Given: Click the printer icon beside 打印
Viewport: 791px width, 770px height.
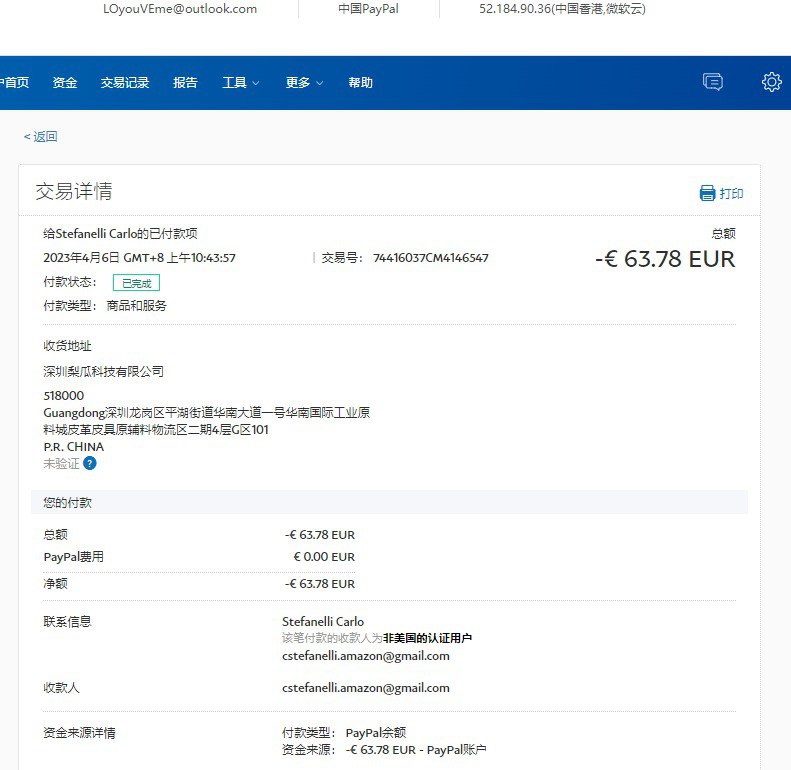Looking at the screenshot, I should click(x=707, y=194).
